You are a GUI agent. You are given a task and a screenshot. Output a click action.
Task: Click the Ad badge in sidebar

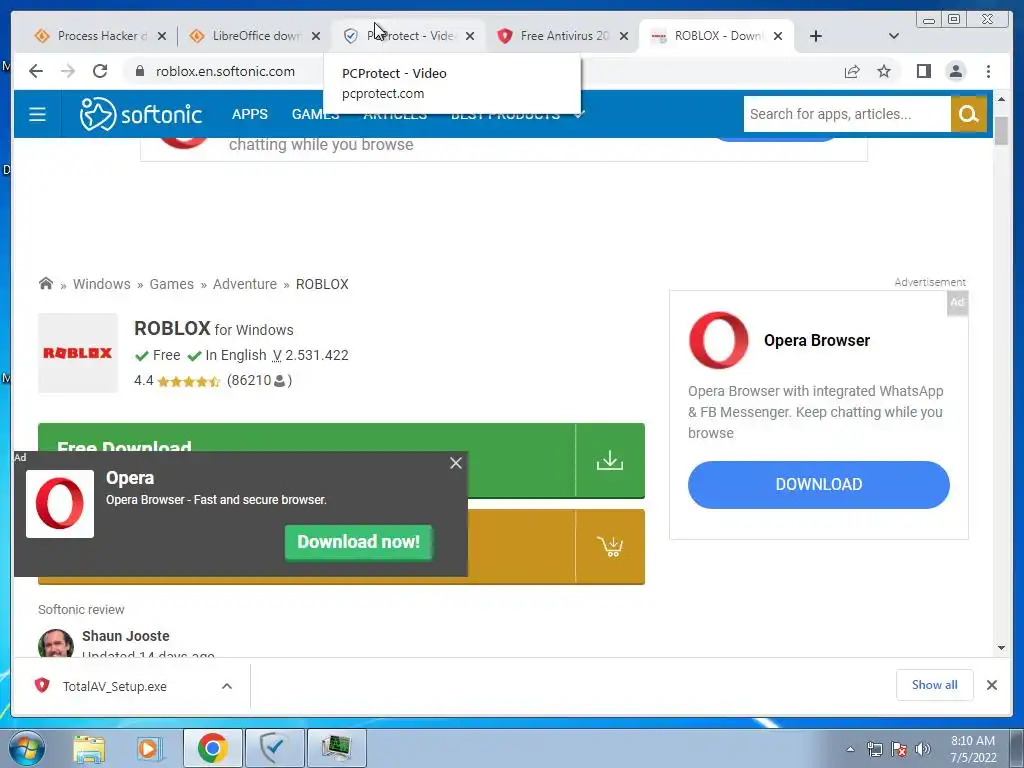point(957,302)
